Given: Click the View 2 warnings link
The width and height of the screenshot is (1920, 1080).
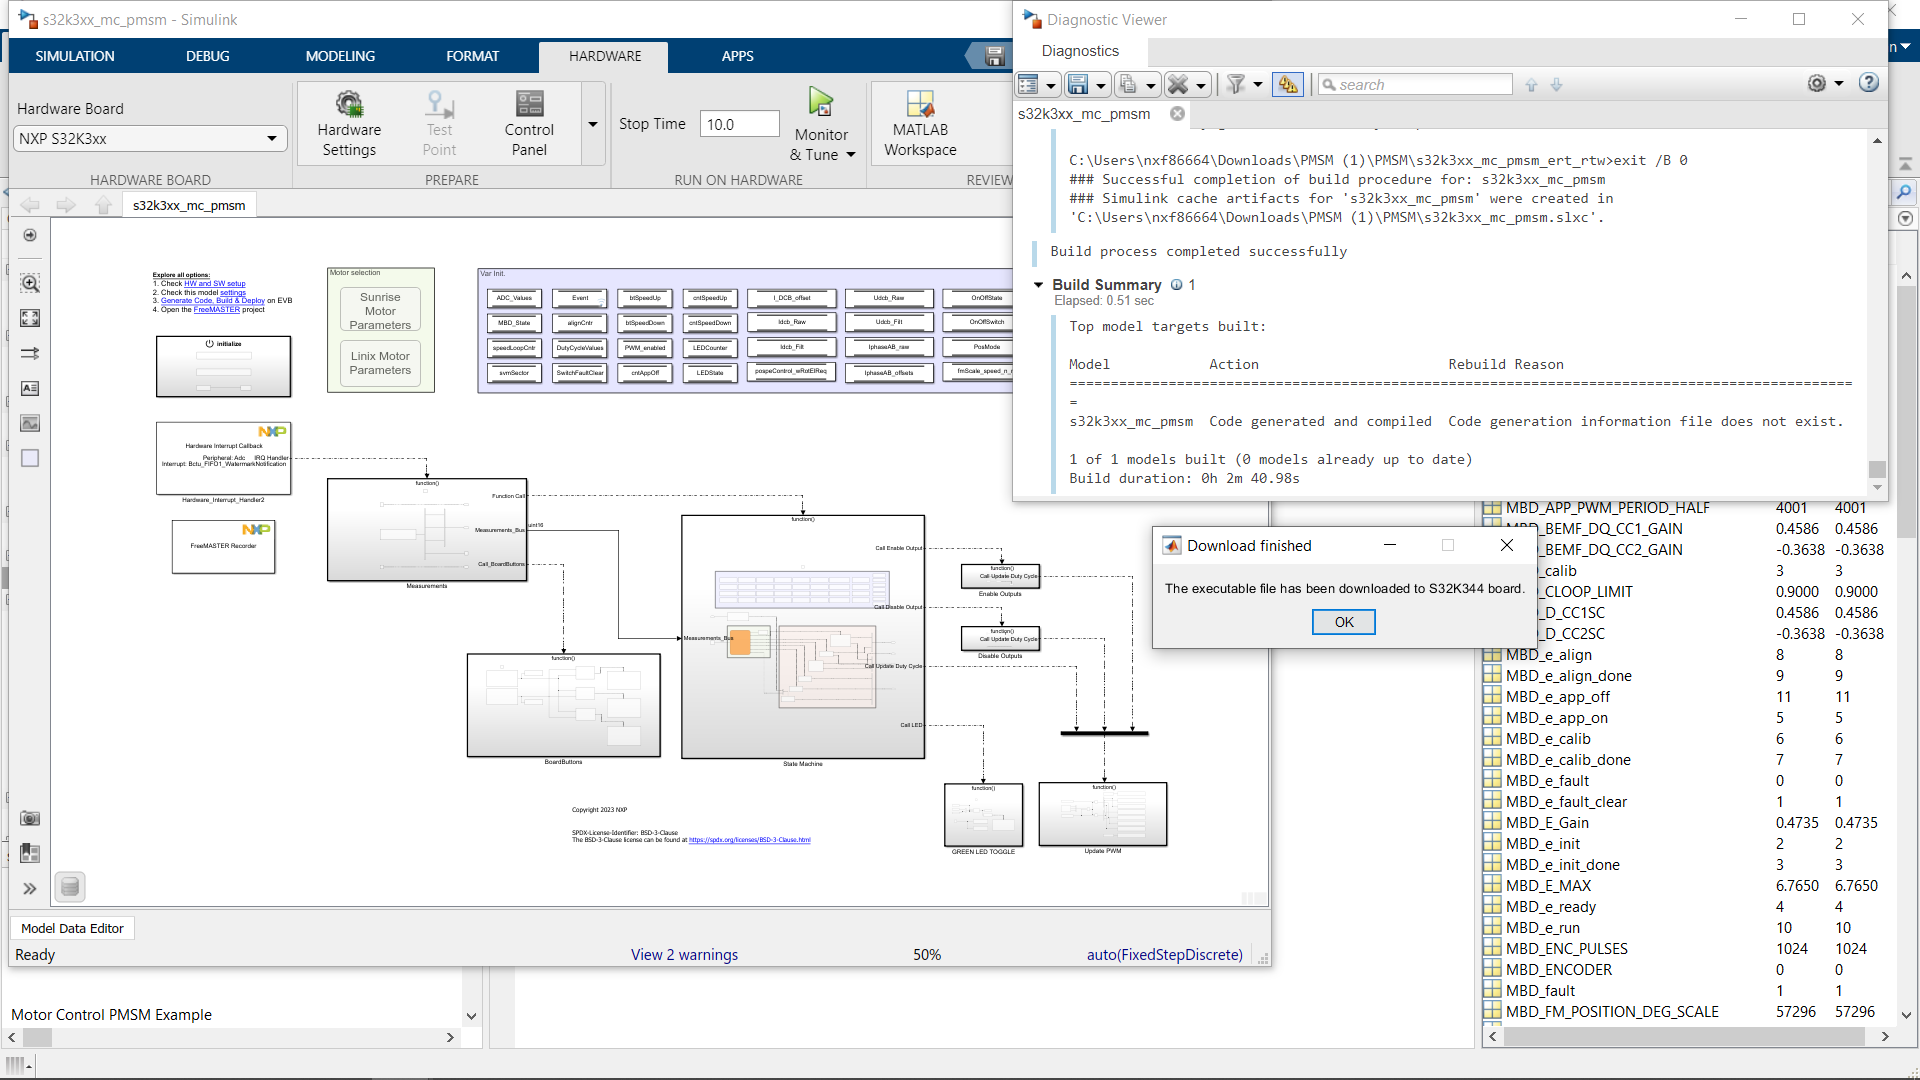Looking at the screenshot, I should click(x=684, y=955).
